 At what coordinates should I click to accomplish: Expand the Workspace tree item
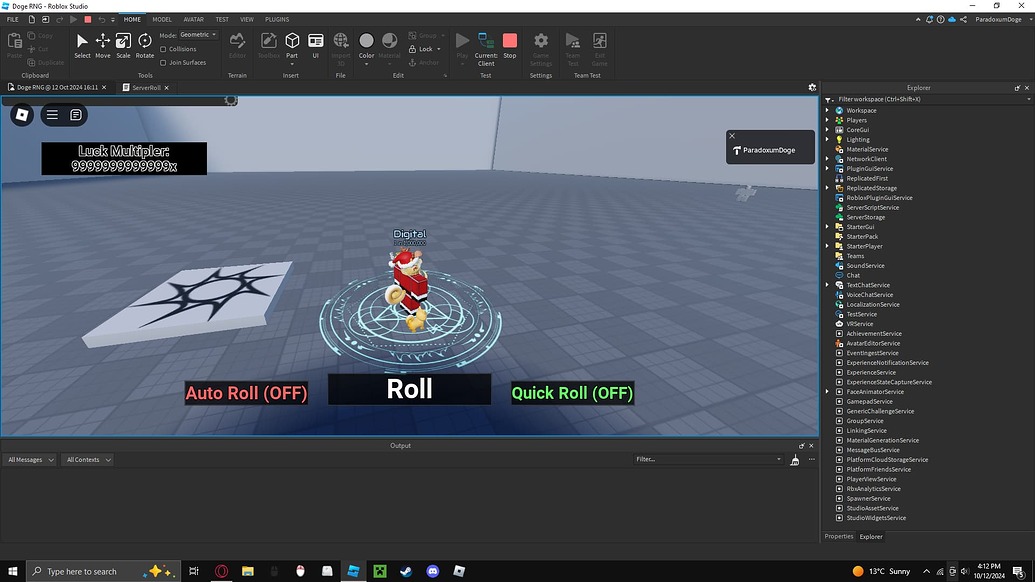tap(826, 110)
